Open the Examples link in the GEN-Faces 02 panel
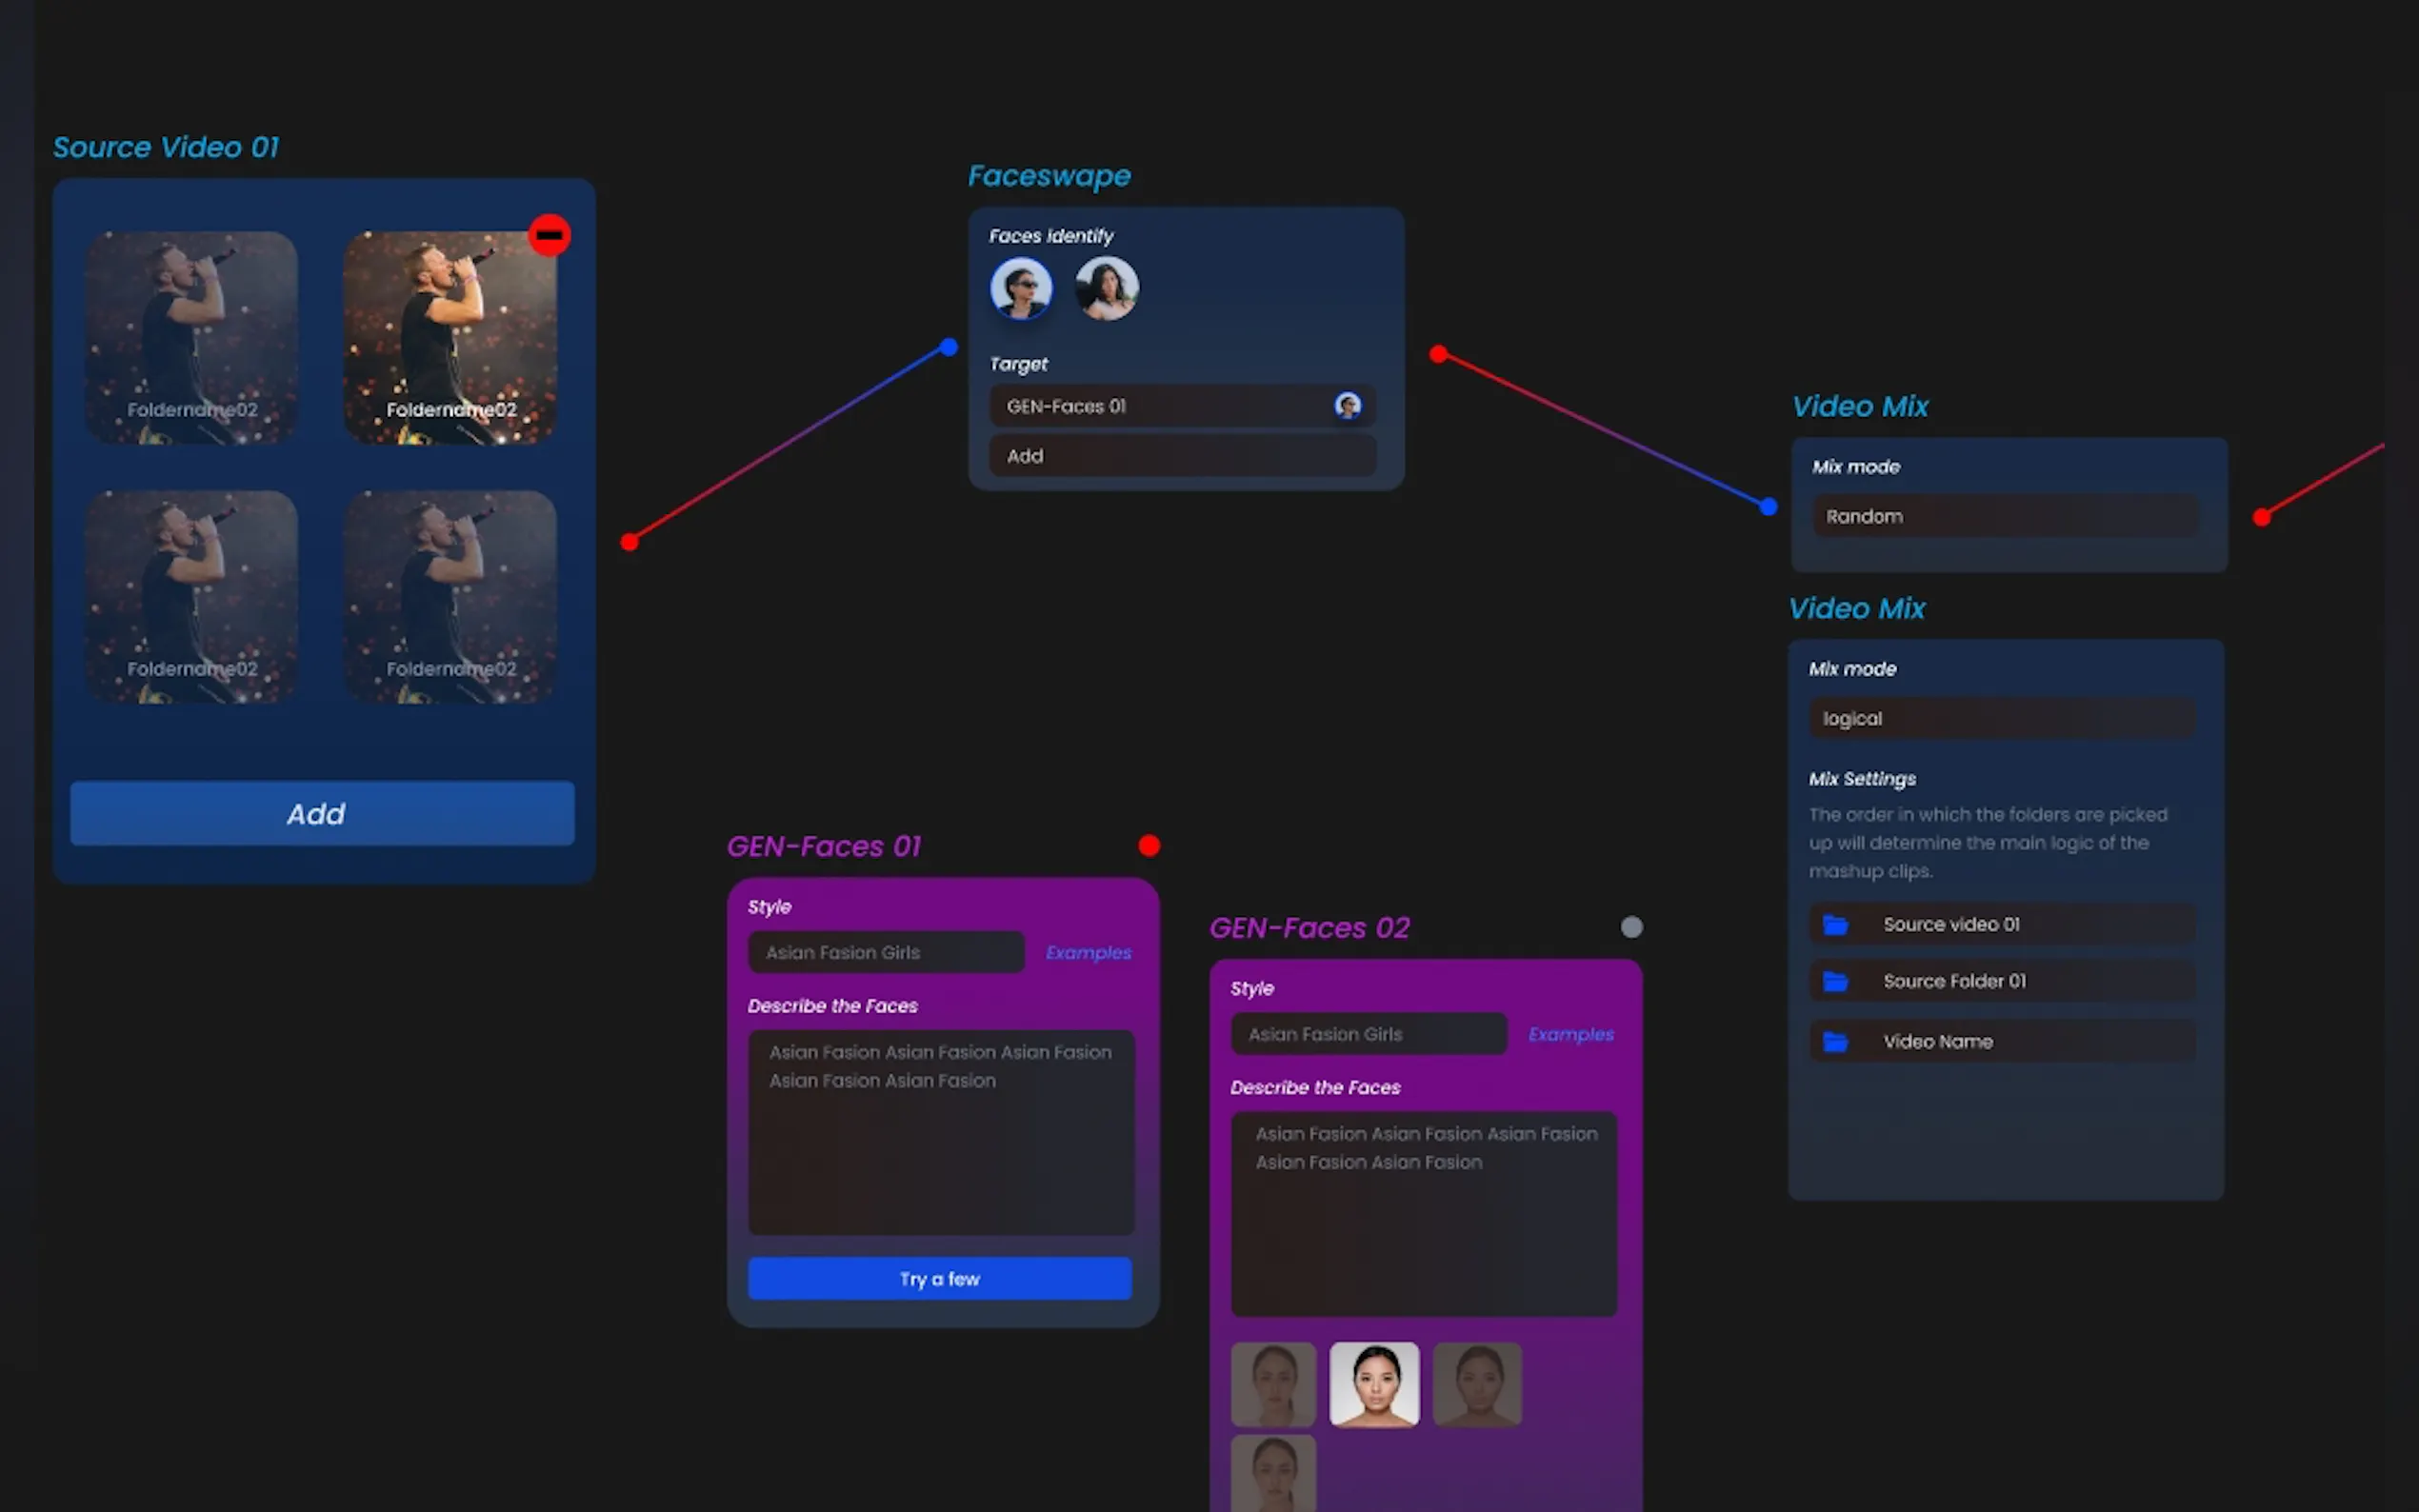2419x1512 pixels. tap(1570, 1035)
